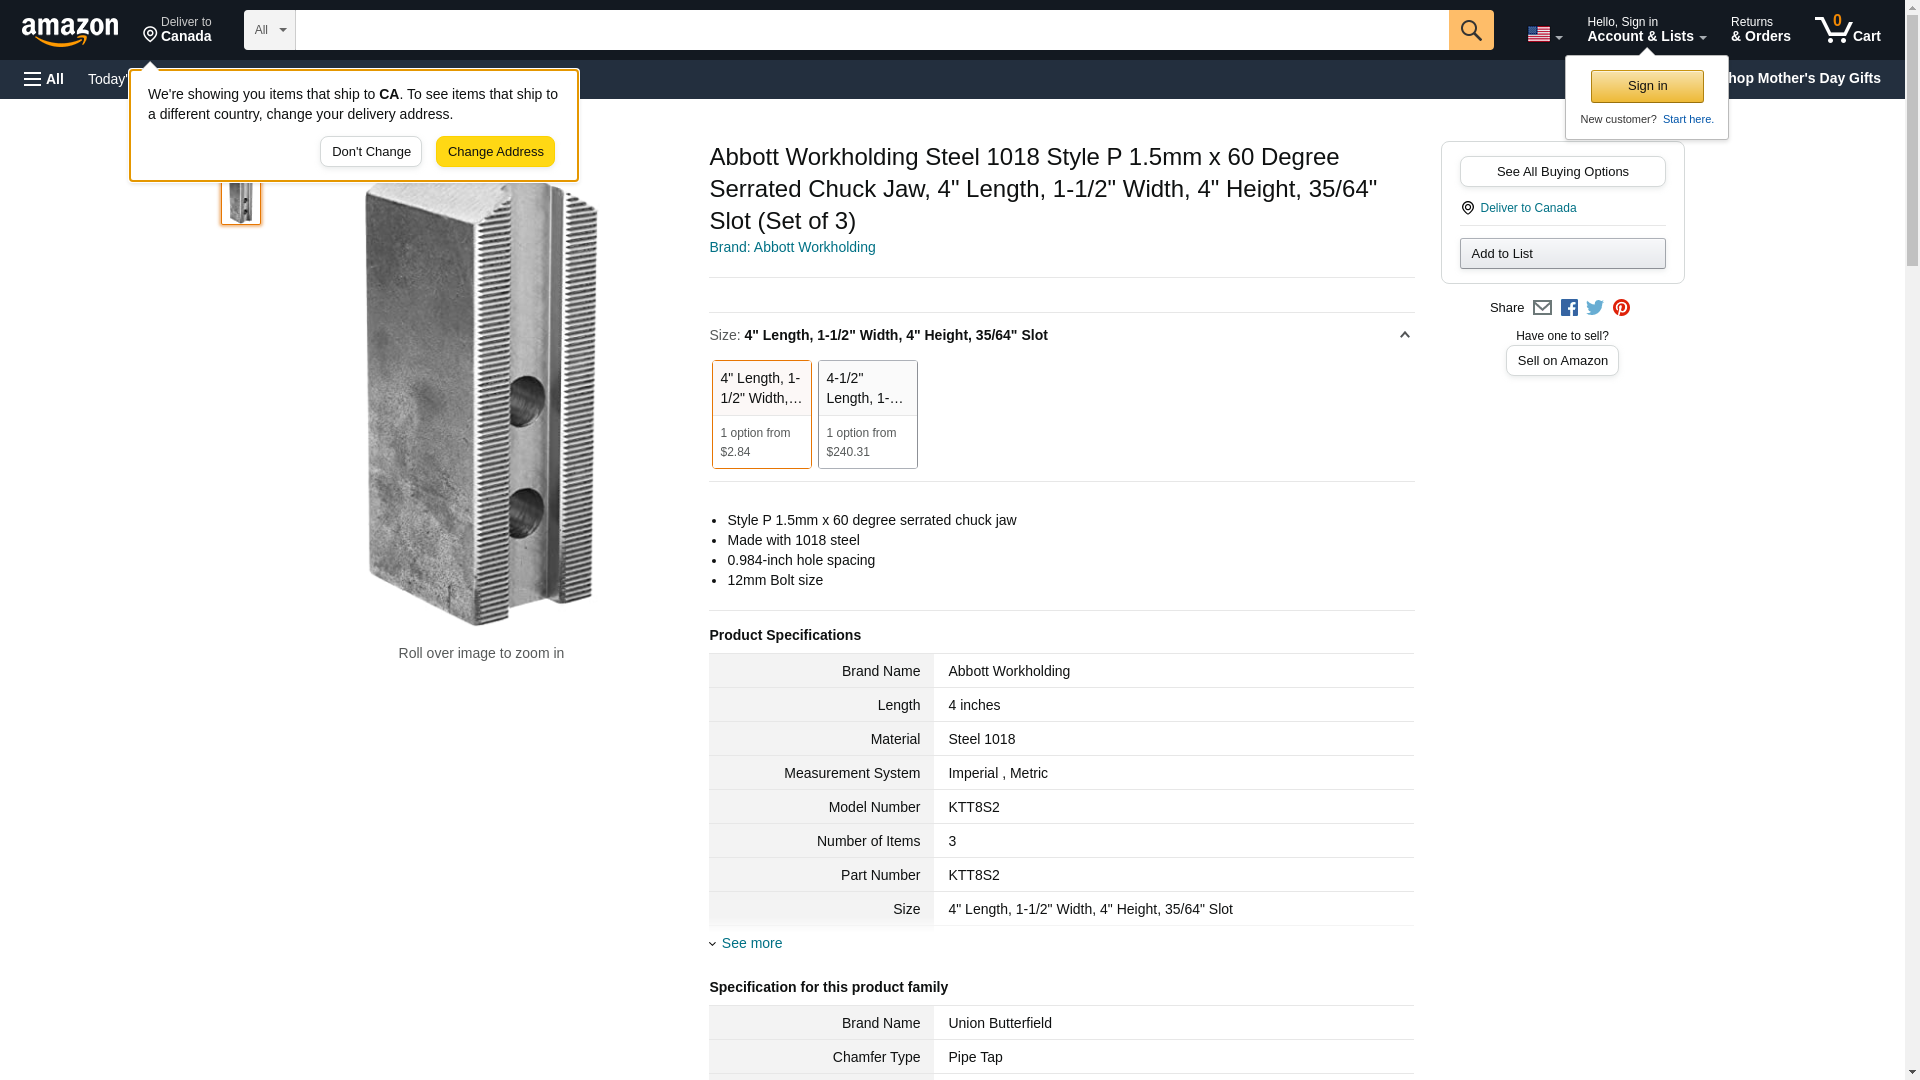Share product on Pinterest icon

1621,308
